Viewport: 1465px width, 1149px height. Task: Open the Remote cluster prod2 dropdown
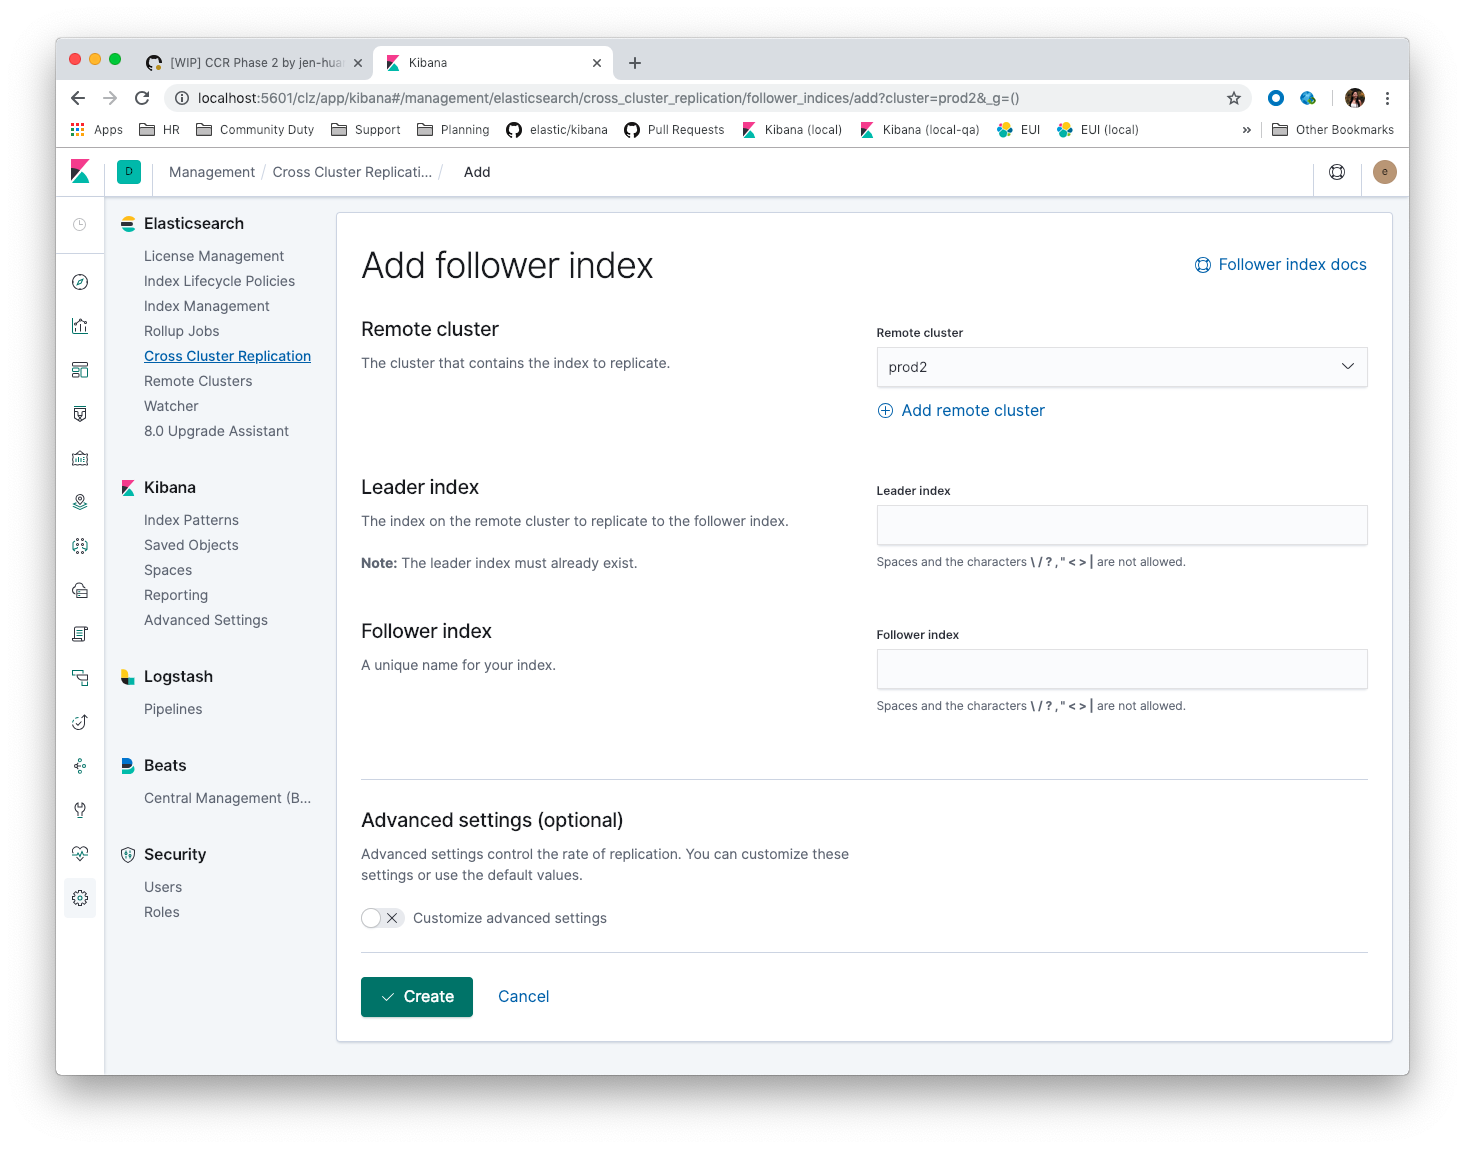pos(1122,367)
